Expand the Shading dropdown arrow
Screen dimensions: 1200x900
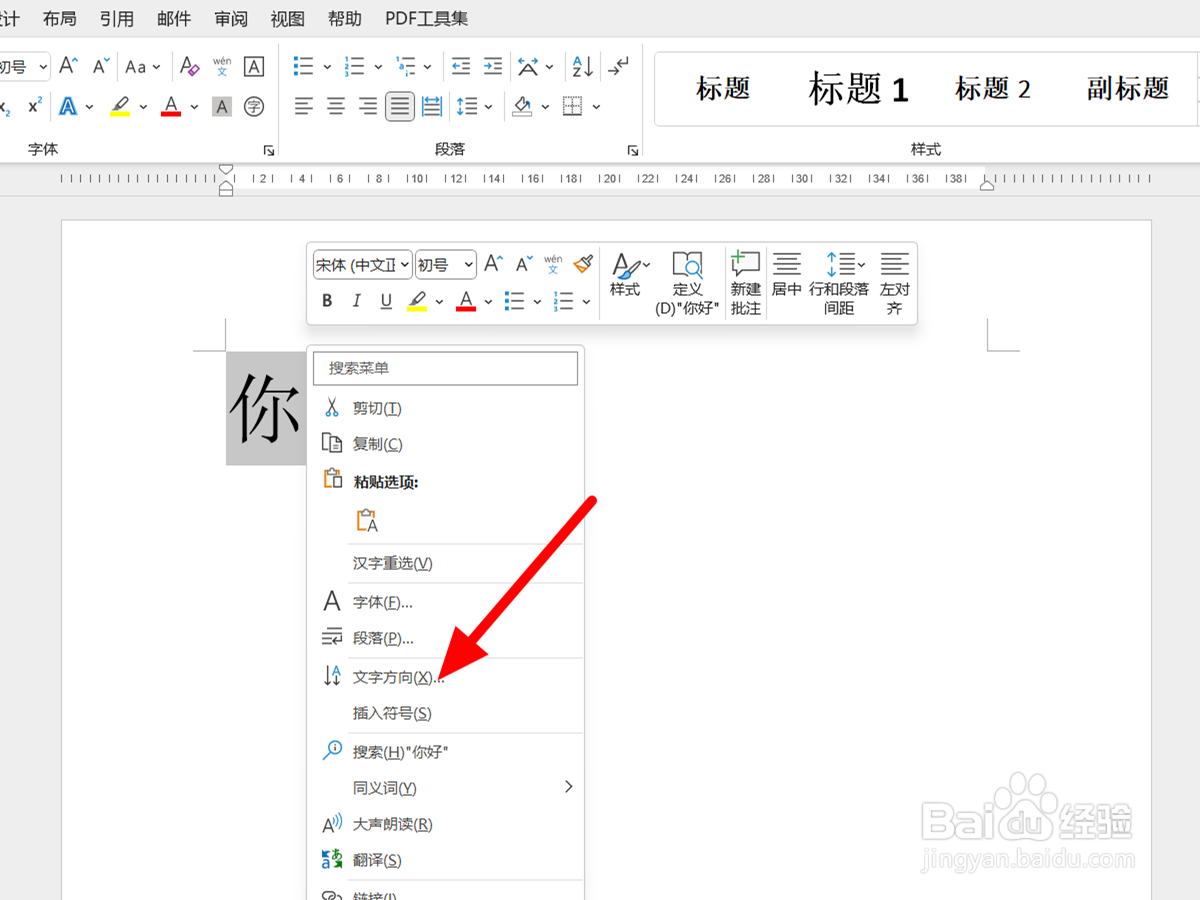(x=547, y=106)
